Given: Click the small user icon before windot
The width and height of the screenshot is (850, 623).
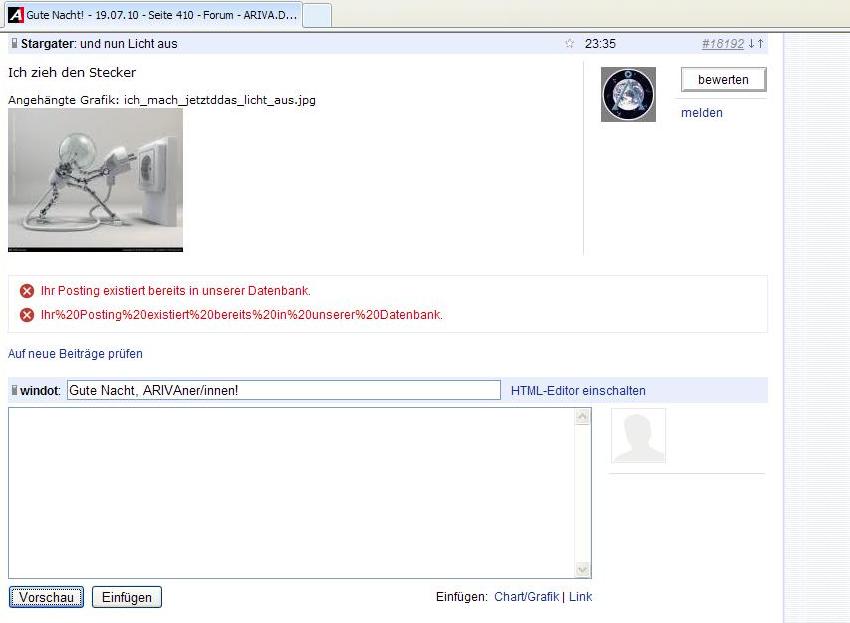Looking at the screenshot, I should click(x=14, y=390).
